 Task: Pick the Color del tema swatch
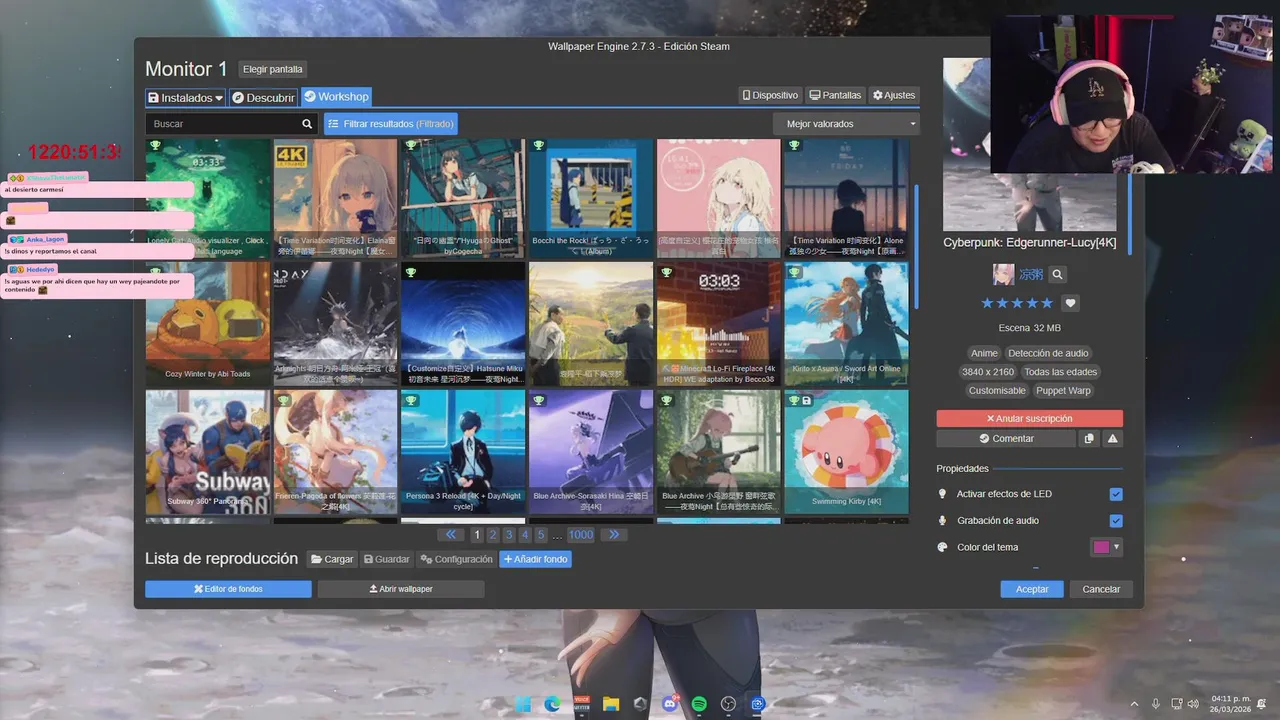(1105, 547)
